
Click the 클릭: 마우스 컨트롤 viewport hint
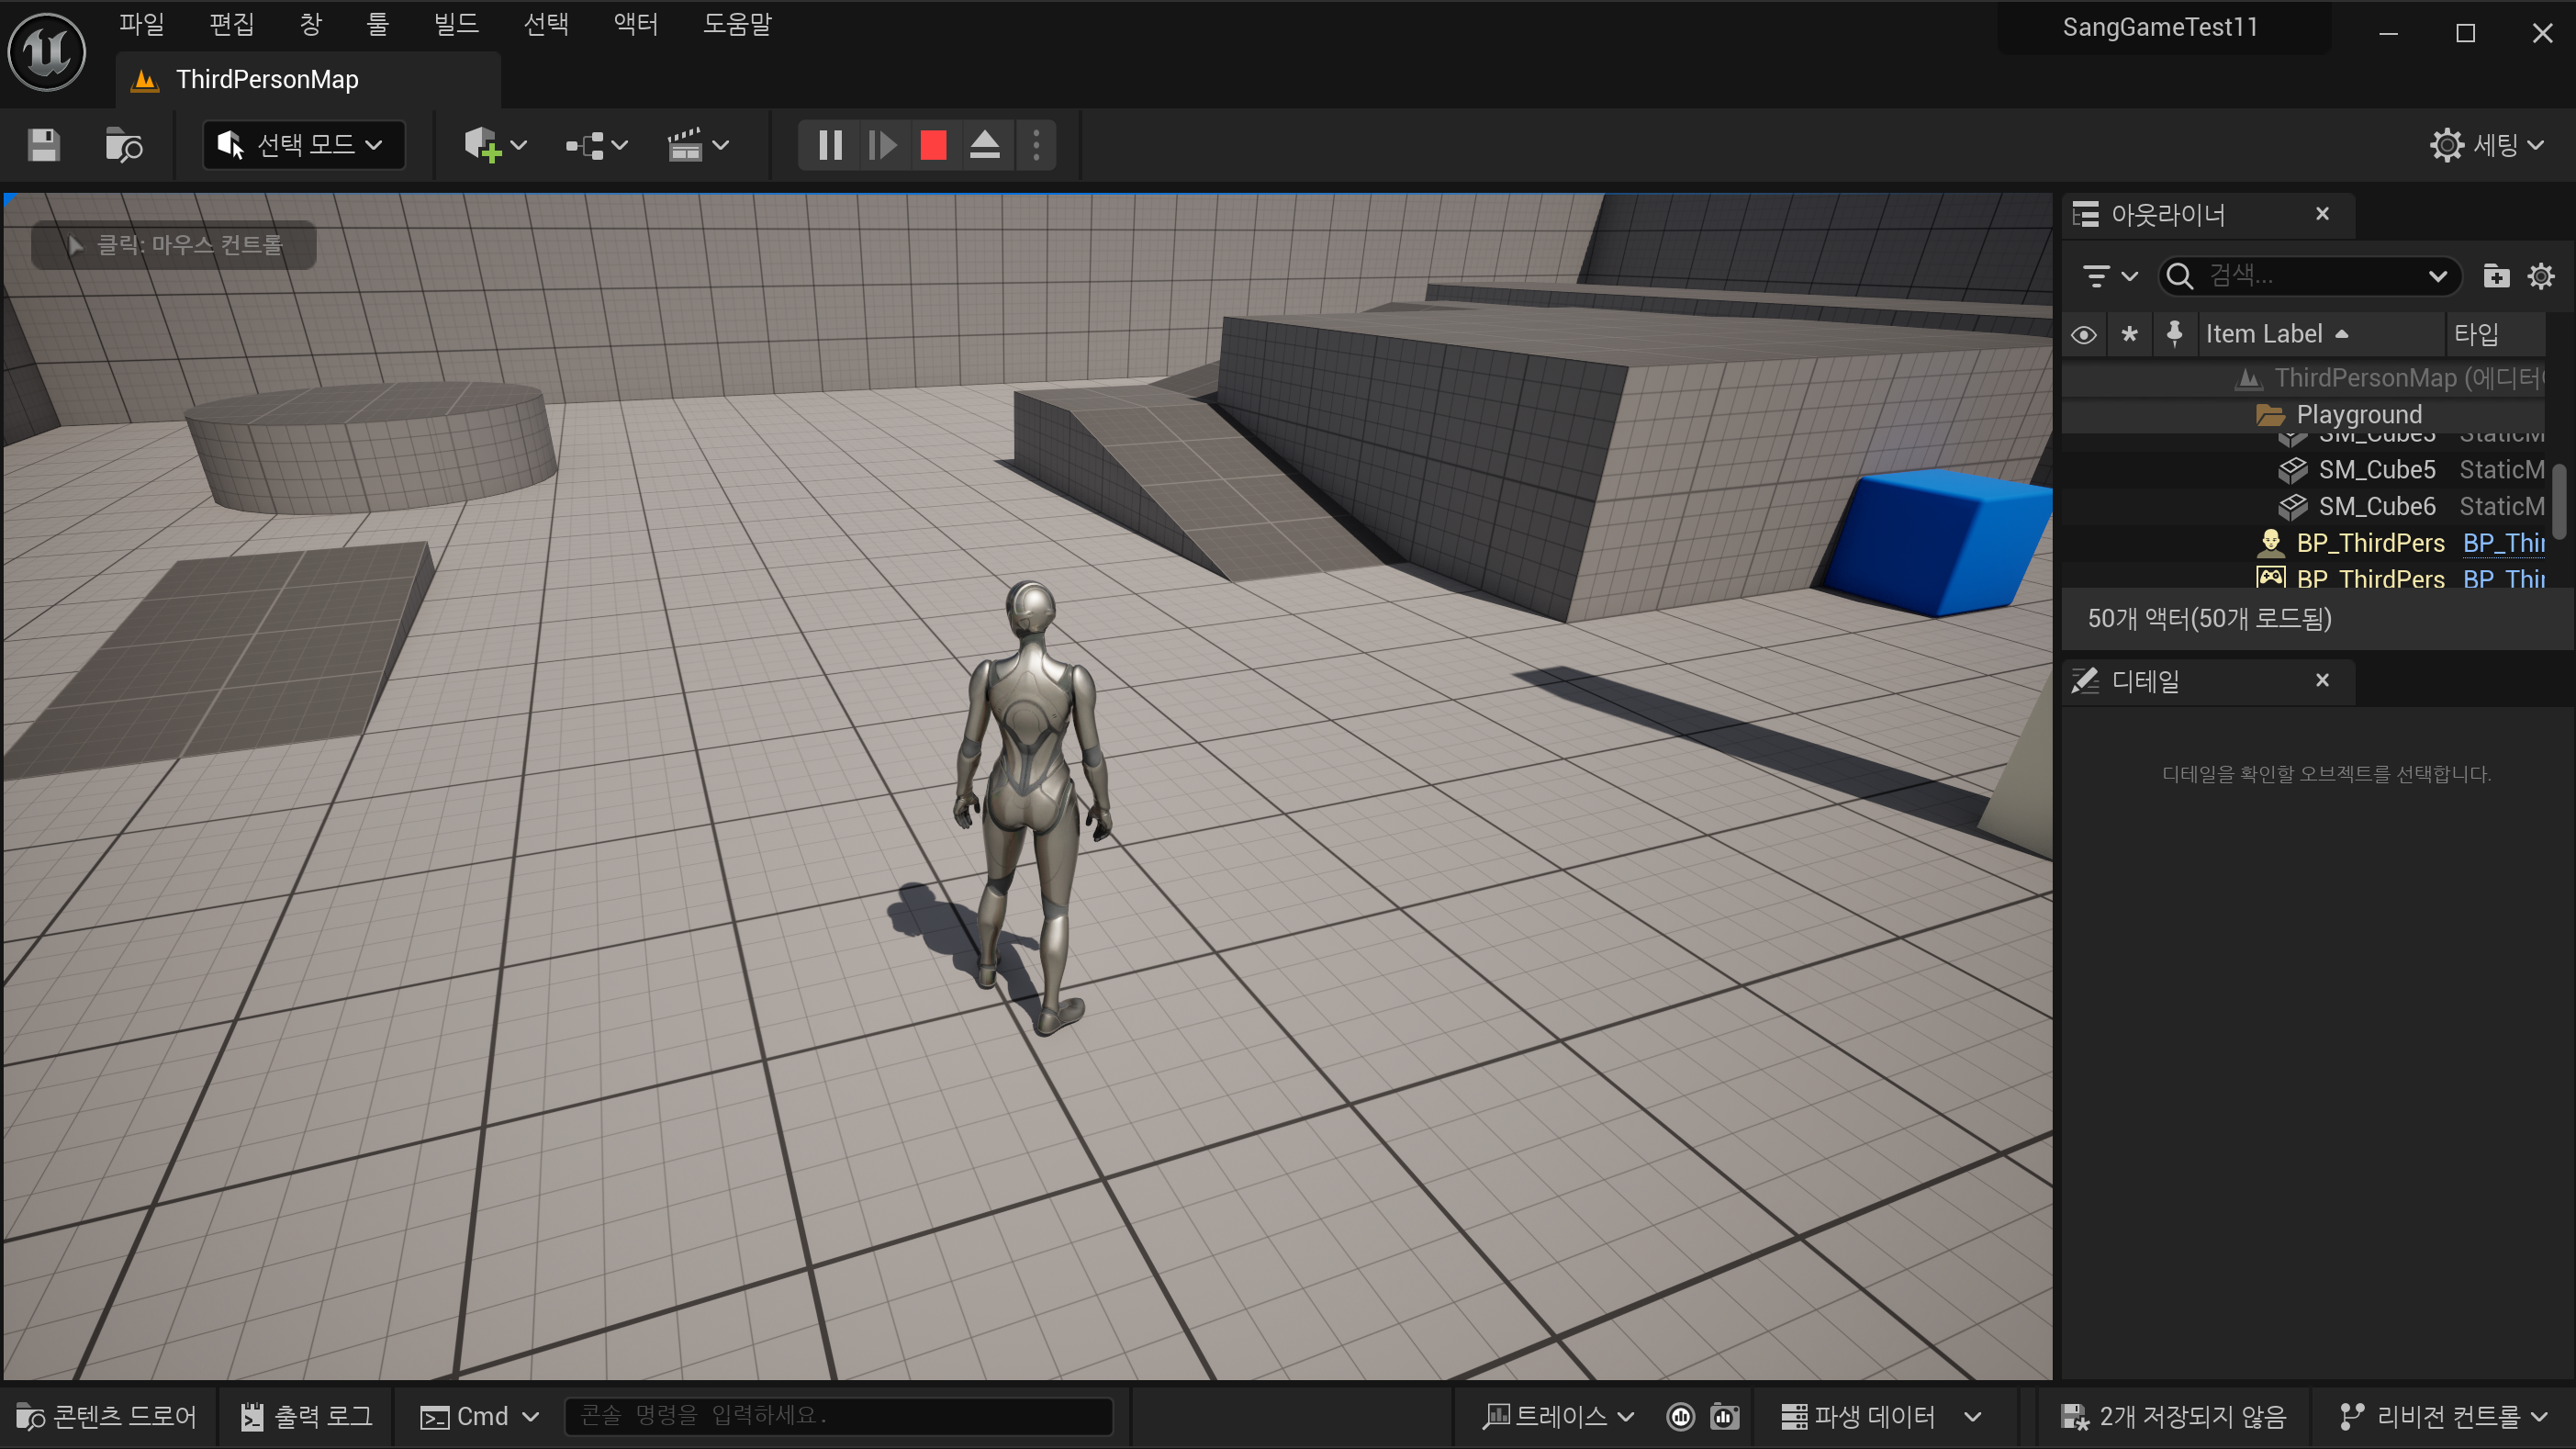pyautogui.click(x=174, y=245)
